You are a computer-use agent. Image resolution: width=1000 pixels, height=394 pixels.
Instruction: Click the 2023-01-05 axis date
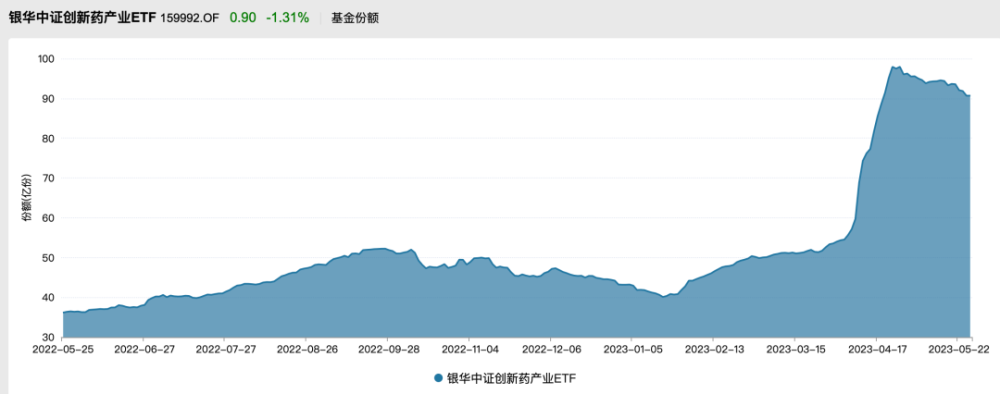coord(631,349)
